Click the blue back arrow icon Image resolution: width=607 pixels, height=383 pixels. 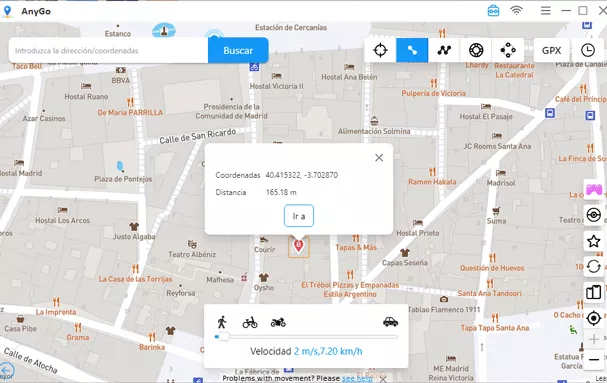7,371
